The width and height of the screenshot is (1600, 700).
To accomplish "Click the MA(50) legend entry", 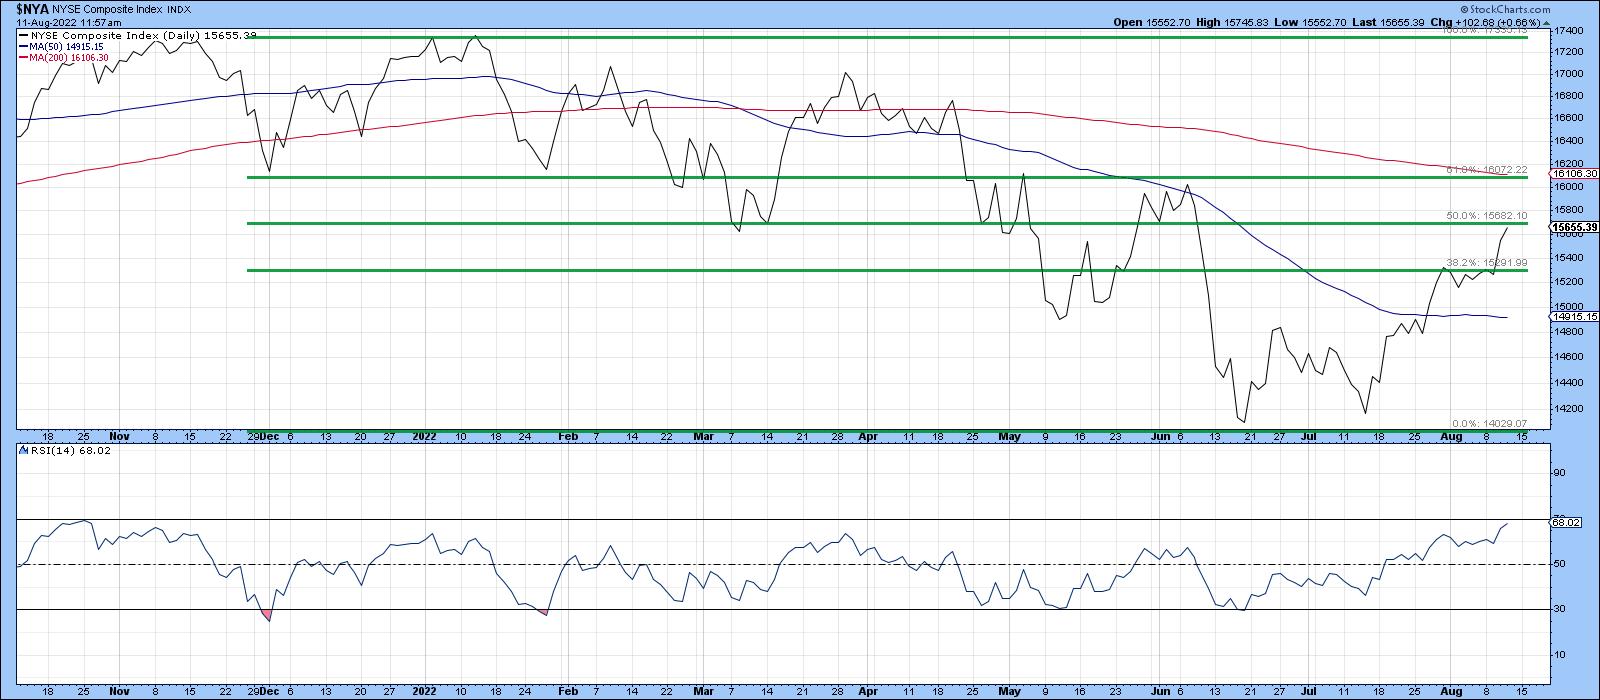I will click(x=65, y=46).
